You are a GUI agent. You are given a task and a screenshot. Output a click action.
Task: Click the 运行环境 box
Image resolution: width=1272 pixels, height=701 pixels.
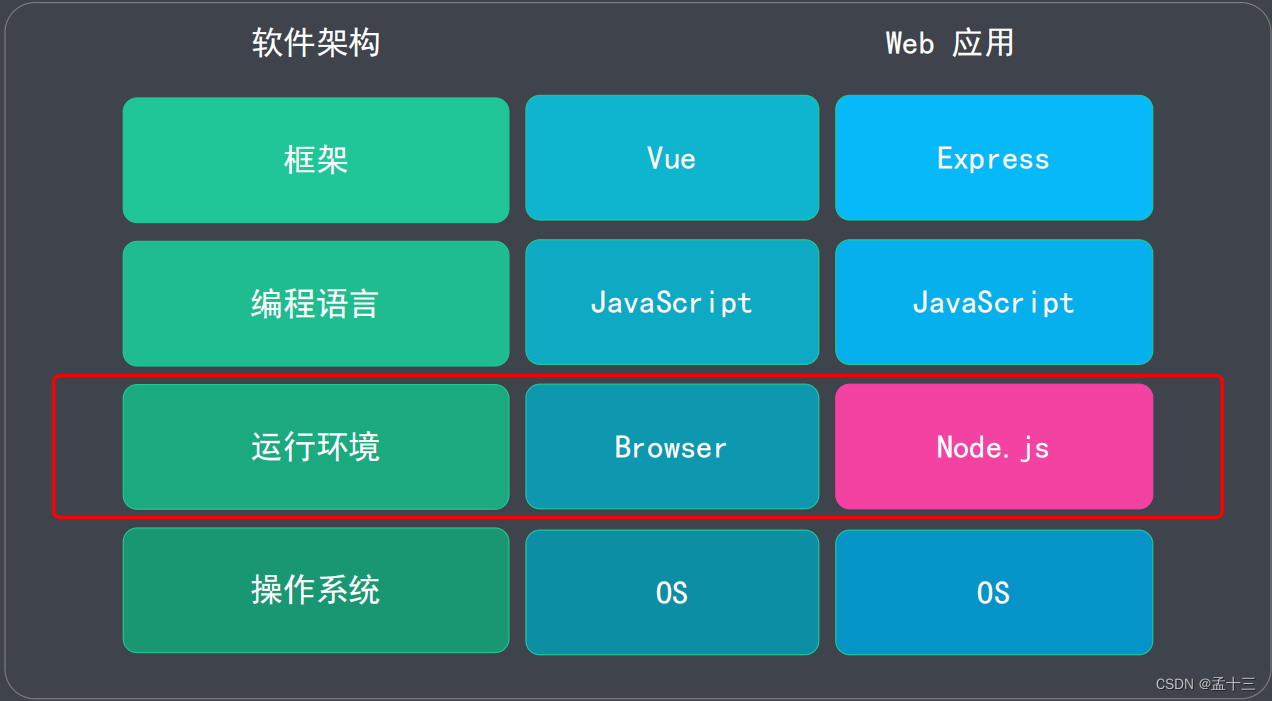316,447
